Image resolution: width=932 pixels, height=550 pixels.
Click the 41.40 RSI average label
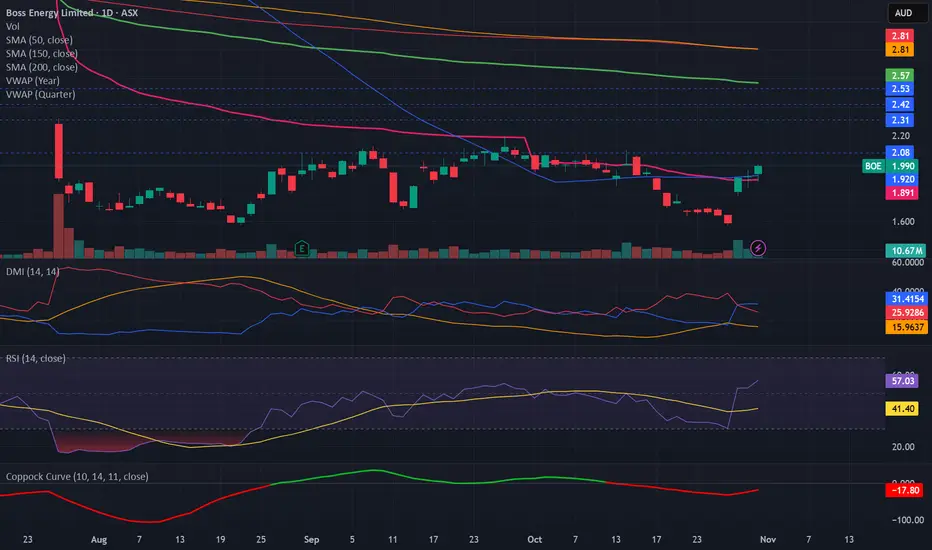click(x=902, y=408)
